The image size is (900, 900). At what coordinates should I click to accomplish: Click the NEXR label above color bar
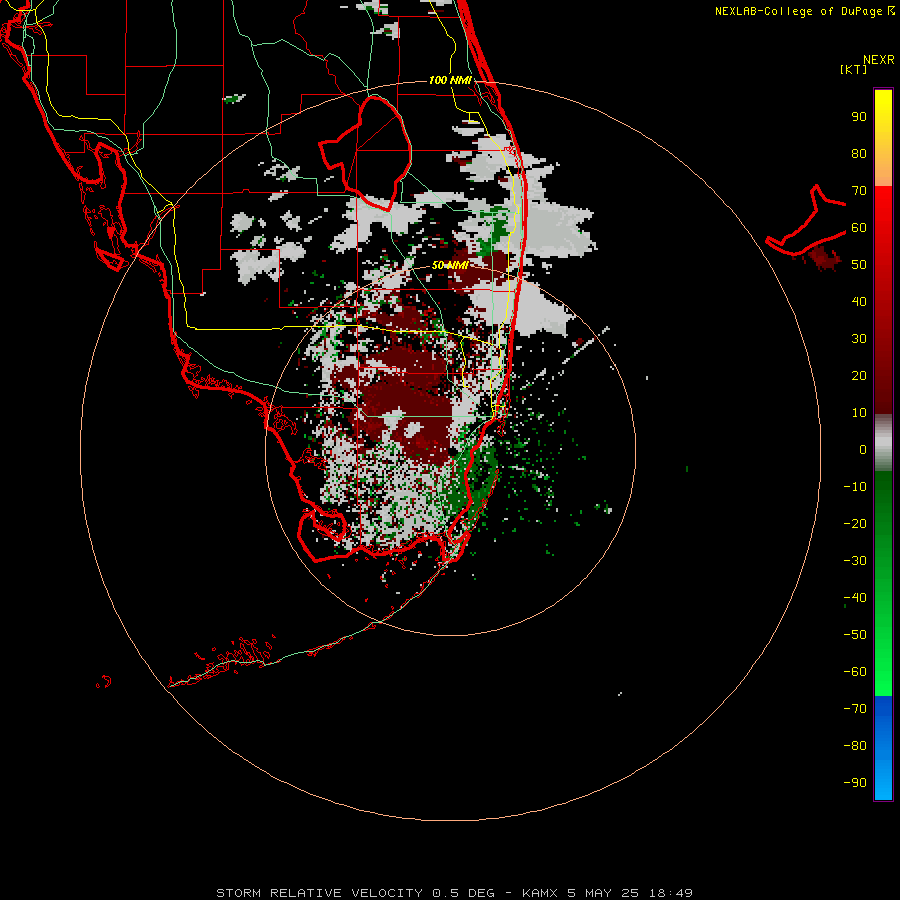[879, 60]
